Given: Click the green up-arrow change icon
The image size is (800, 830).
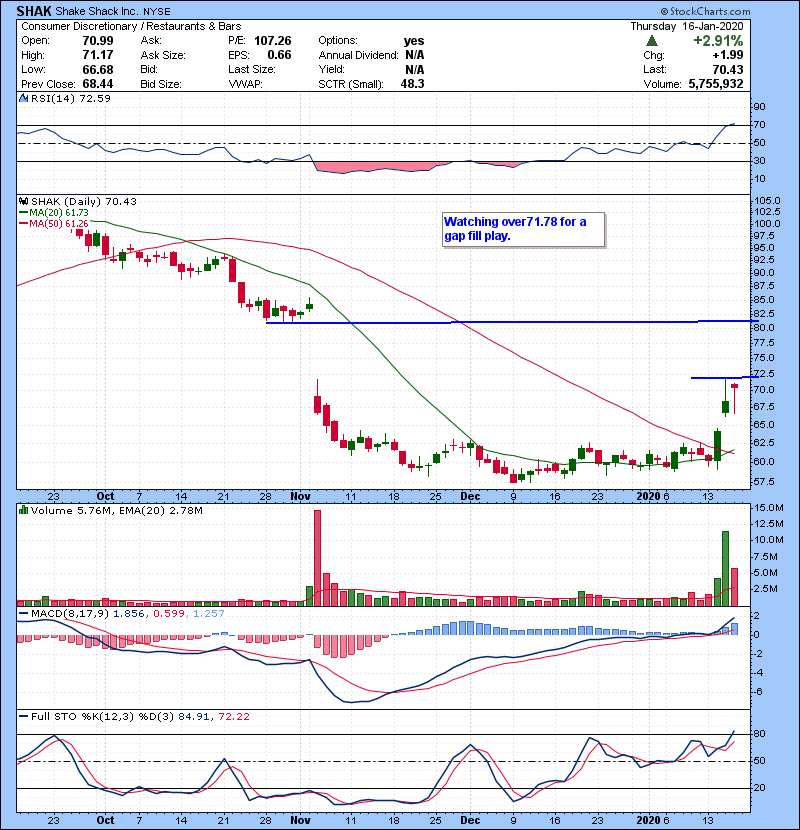Looking at the screenshot, I should pyautogui.click(x=652, y=41).
